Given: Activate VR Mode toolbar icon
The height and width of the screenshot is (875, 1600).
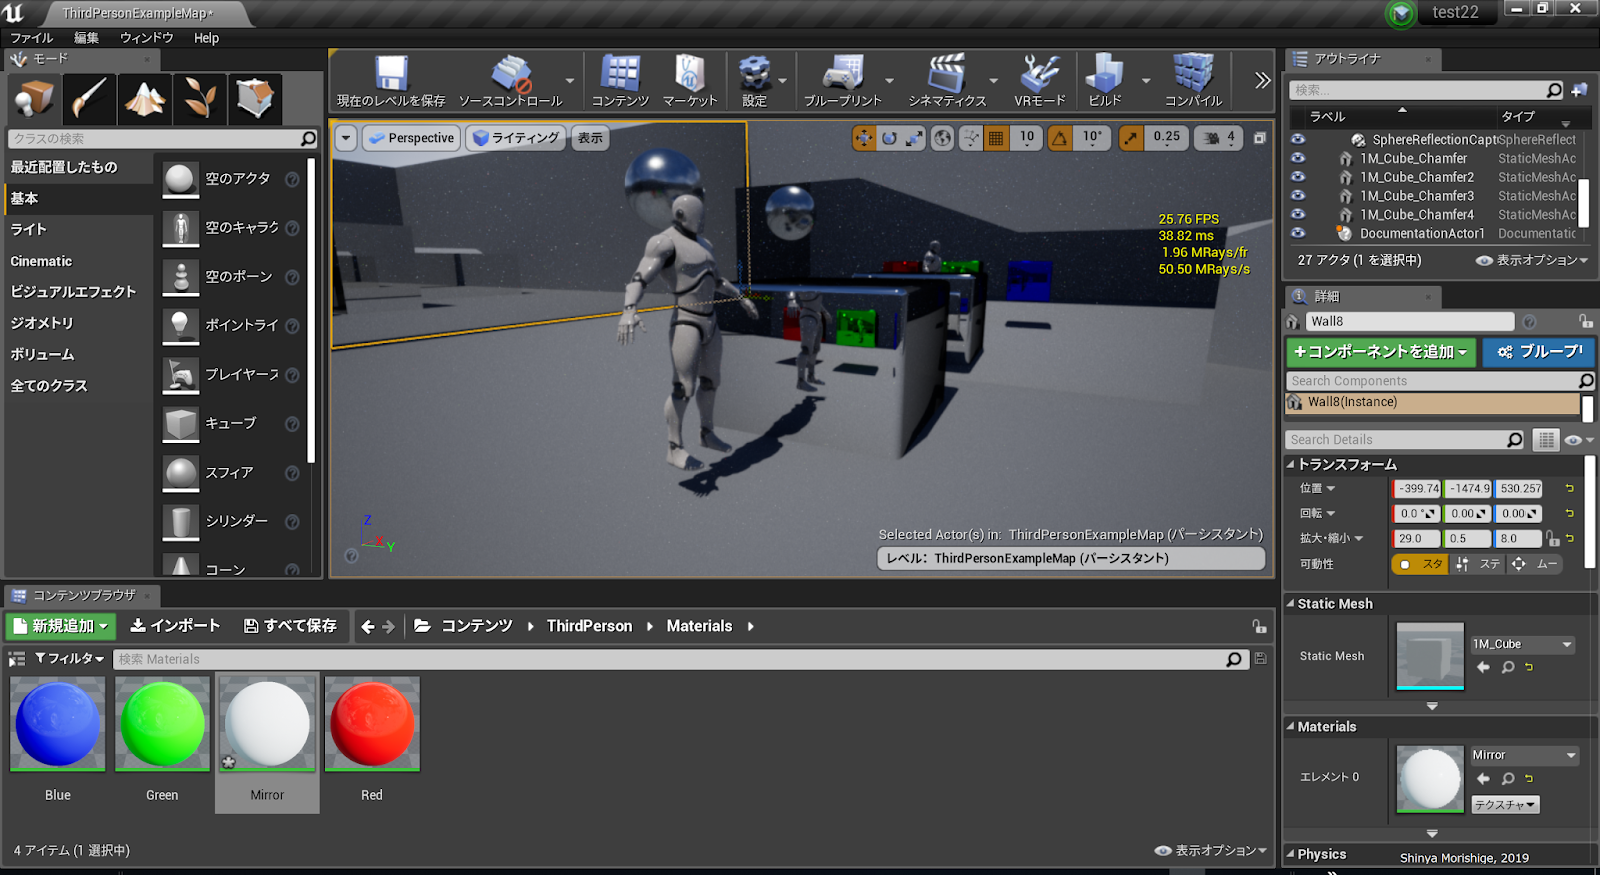Looking at the screenshot, I should [x=1039, y=80].
